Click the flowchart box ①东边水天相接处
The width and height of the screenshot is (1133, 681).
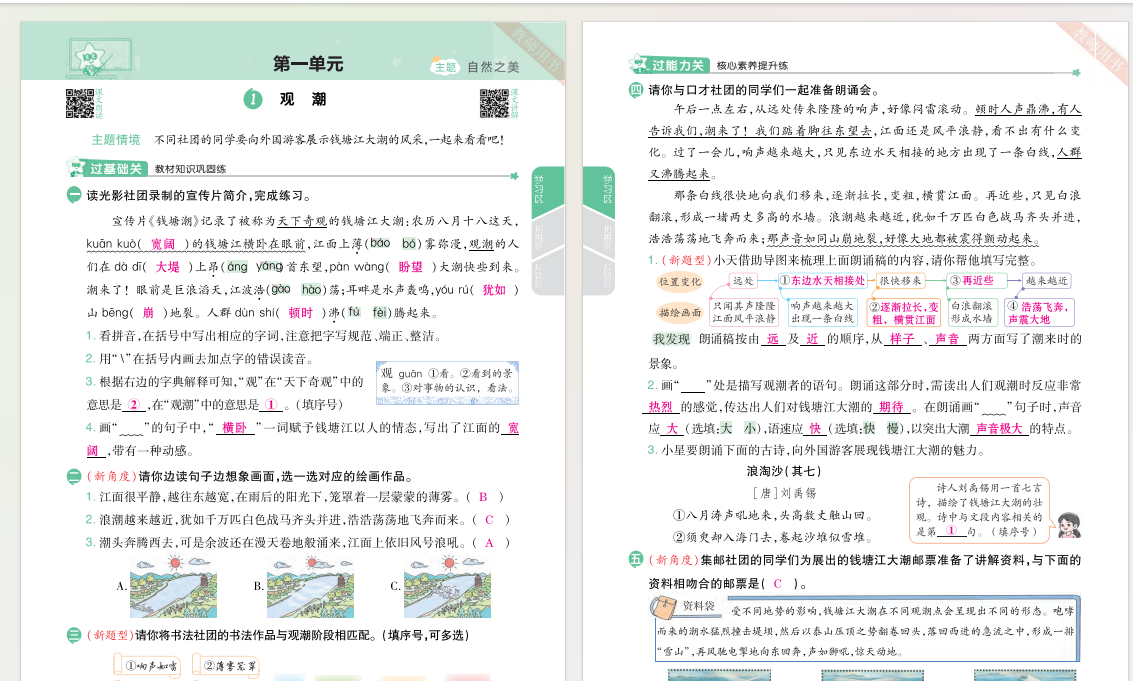tap(822, 280)
